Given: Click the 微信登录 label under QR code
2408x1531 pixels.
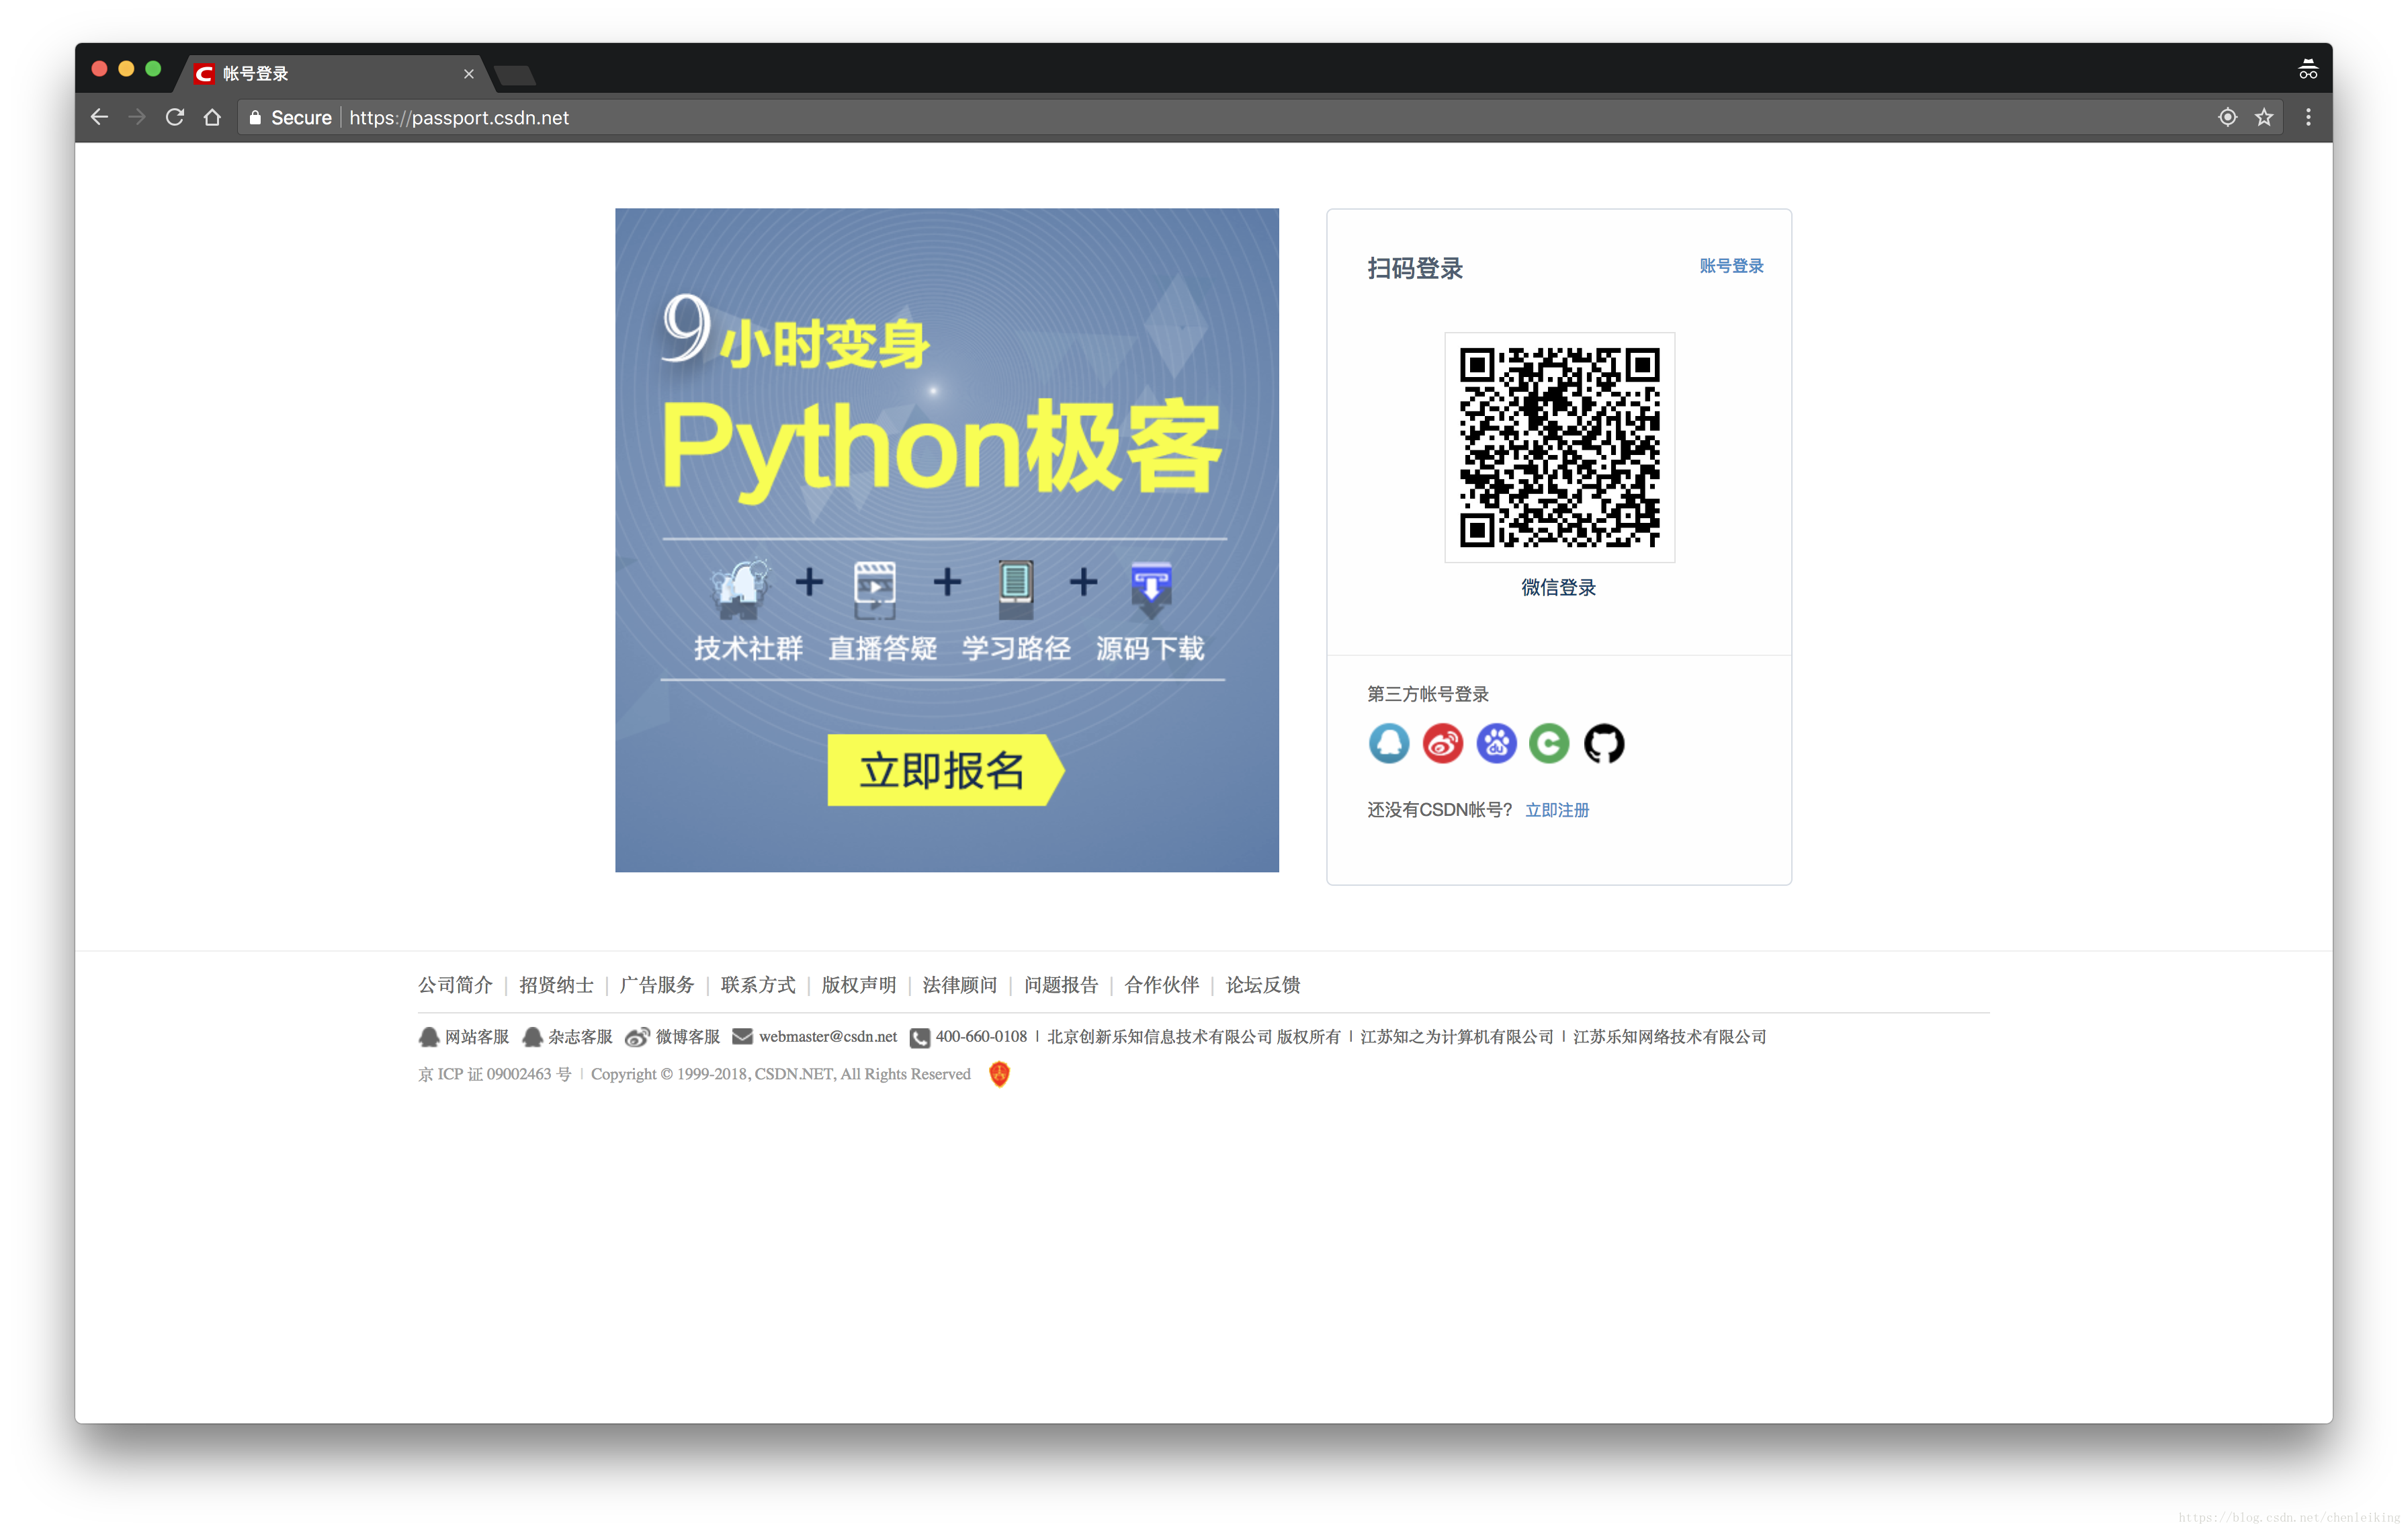Looking at the screenshot, I should tap(1558, 588).
